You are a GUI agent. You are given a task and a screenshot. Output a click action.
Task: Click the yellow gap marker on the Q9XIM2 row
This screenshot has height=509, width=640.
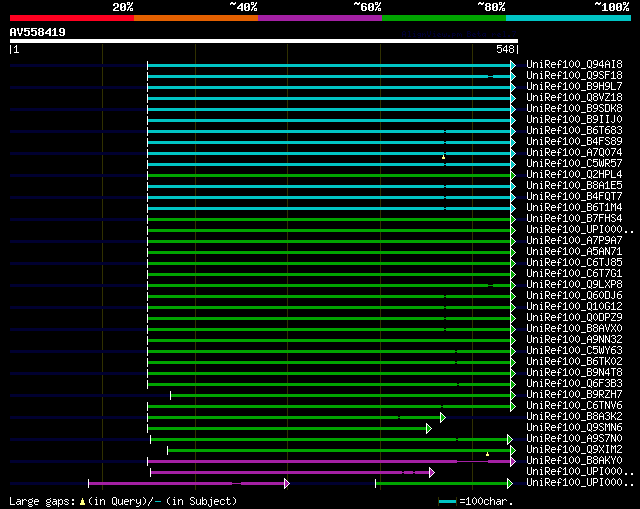tap(488, 454)
